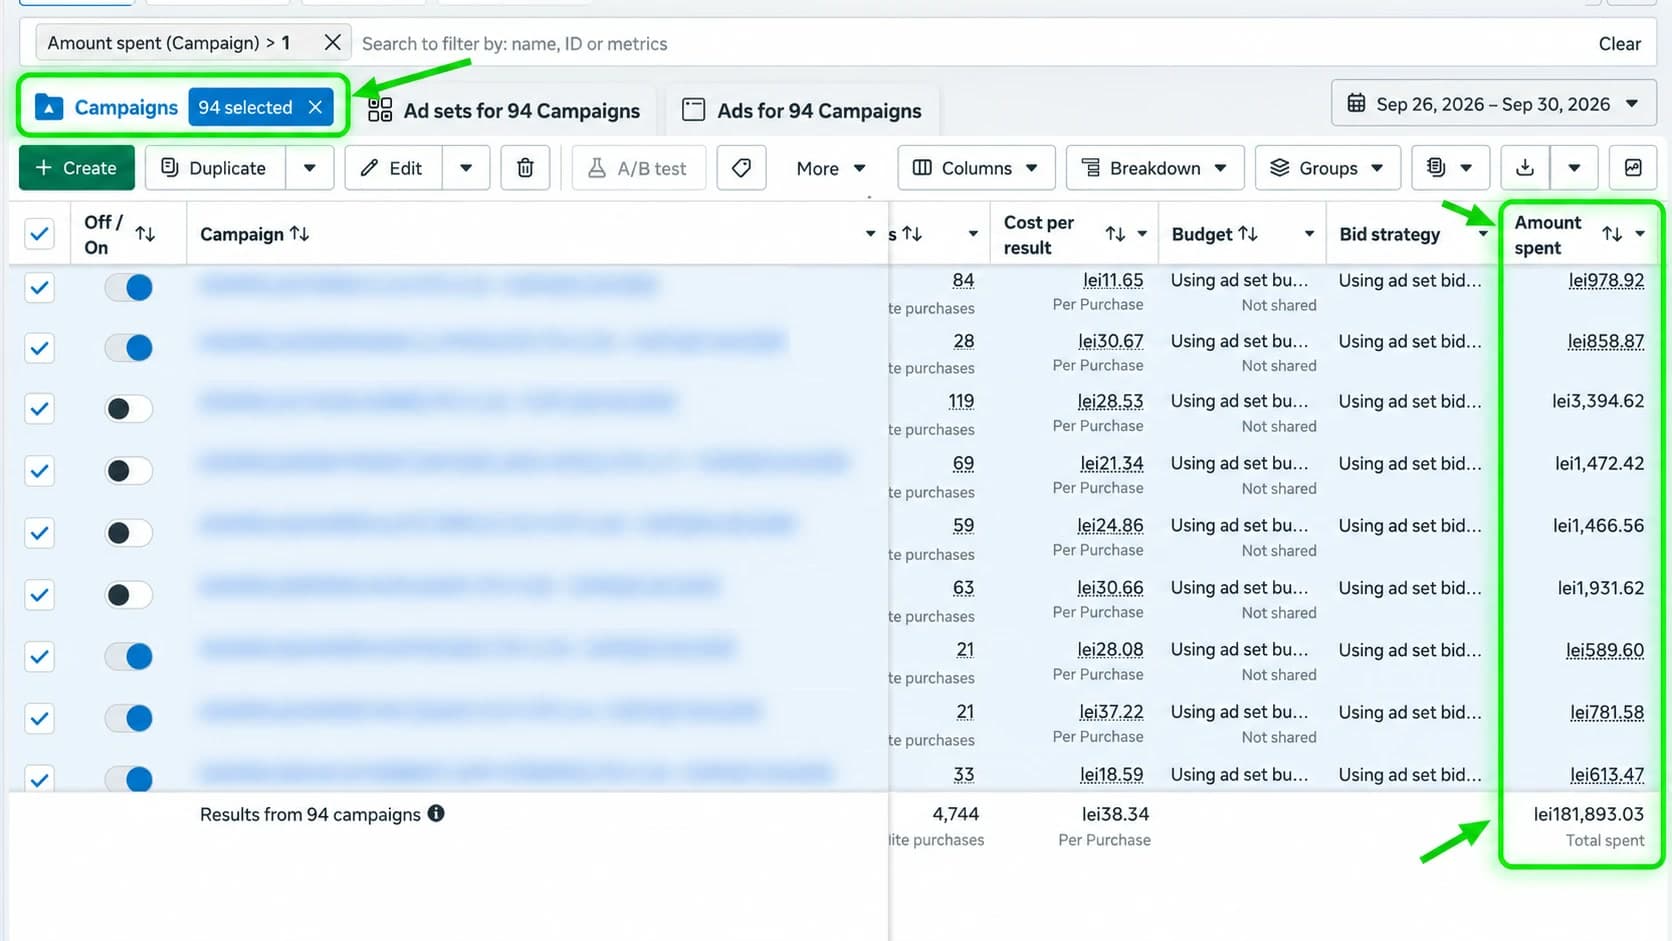1672x941 pixels.
Task: Uncheck the campaign row spending lei978.92
Action: point(39,288)
